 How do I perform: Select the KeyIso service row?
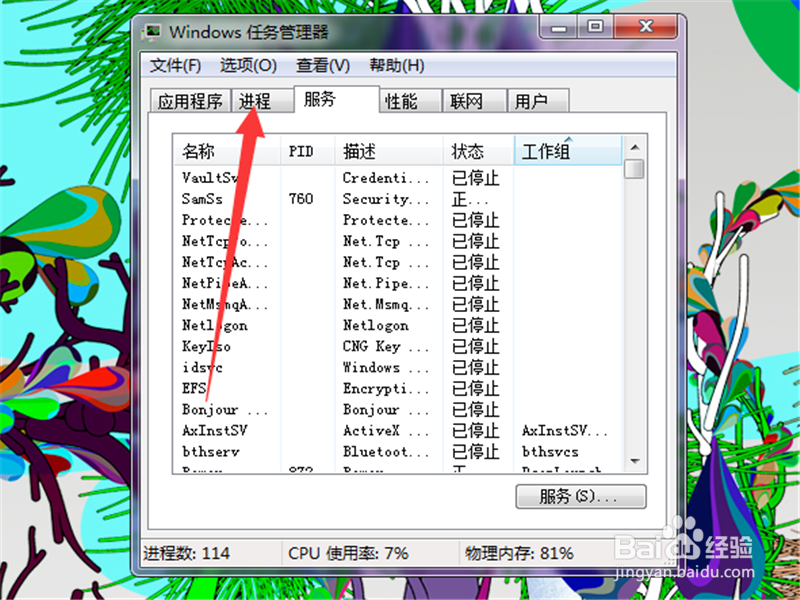[398, 346]
